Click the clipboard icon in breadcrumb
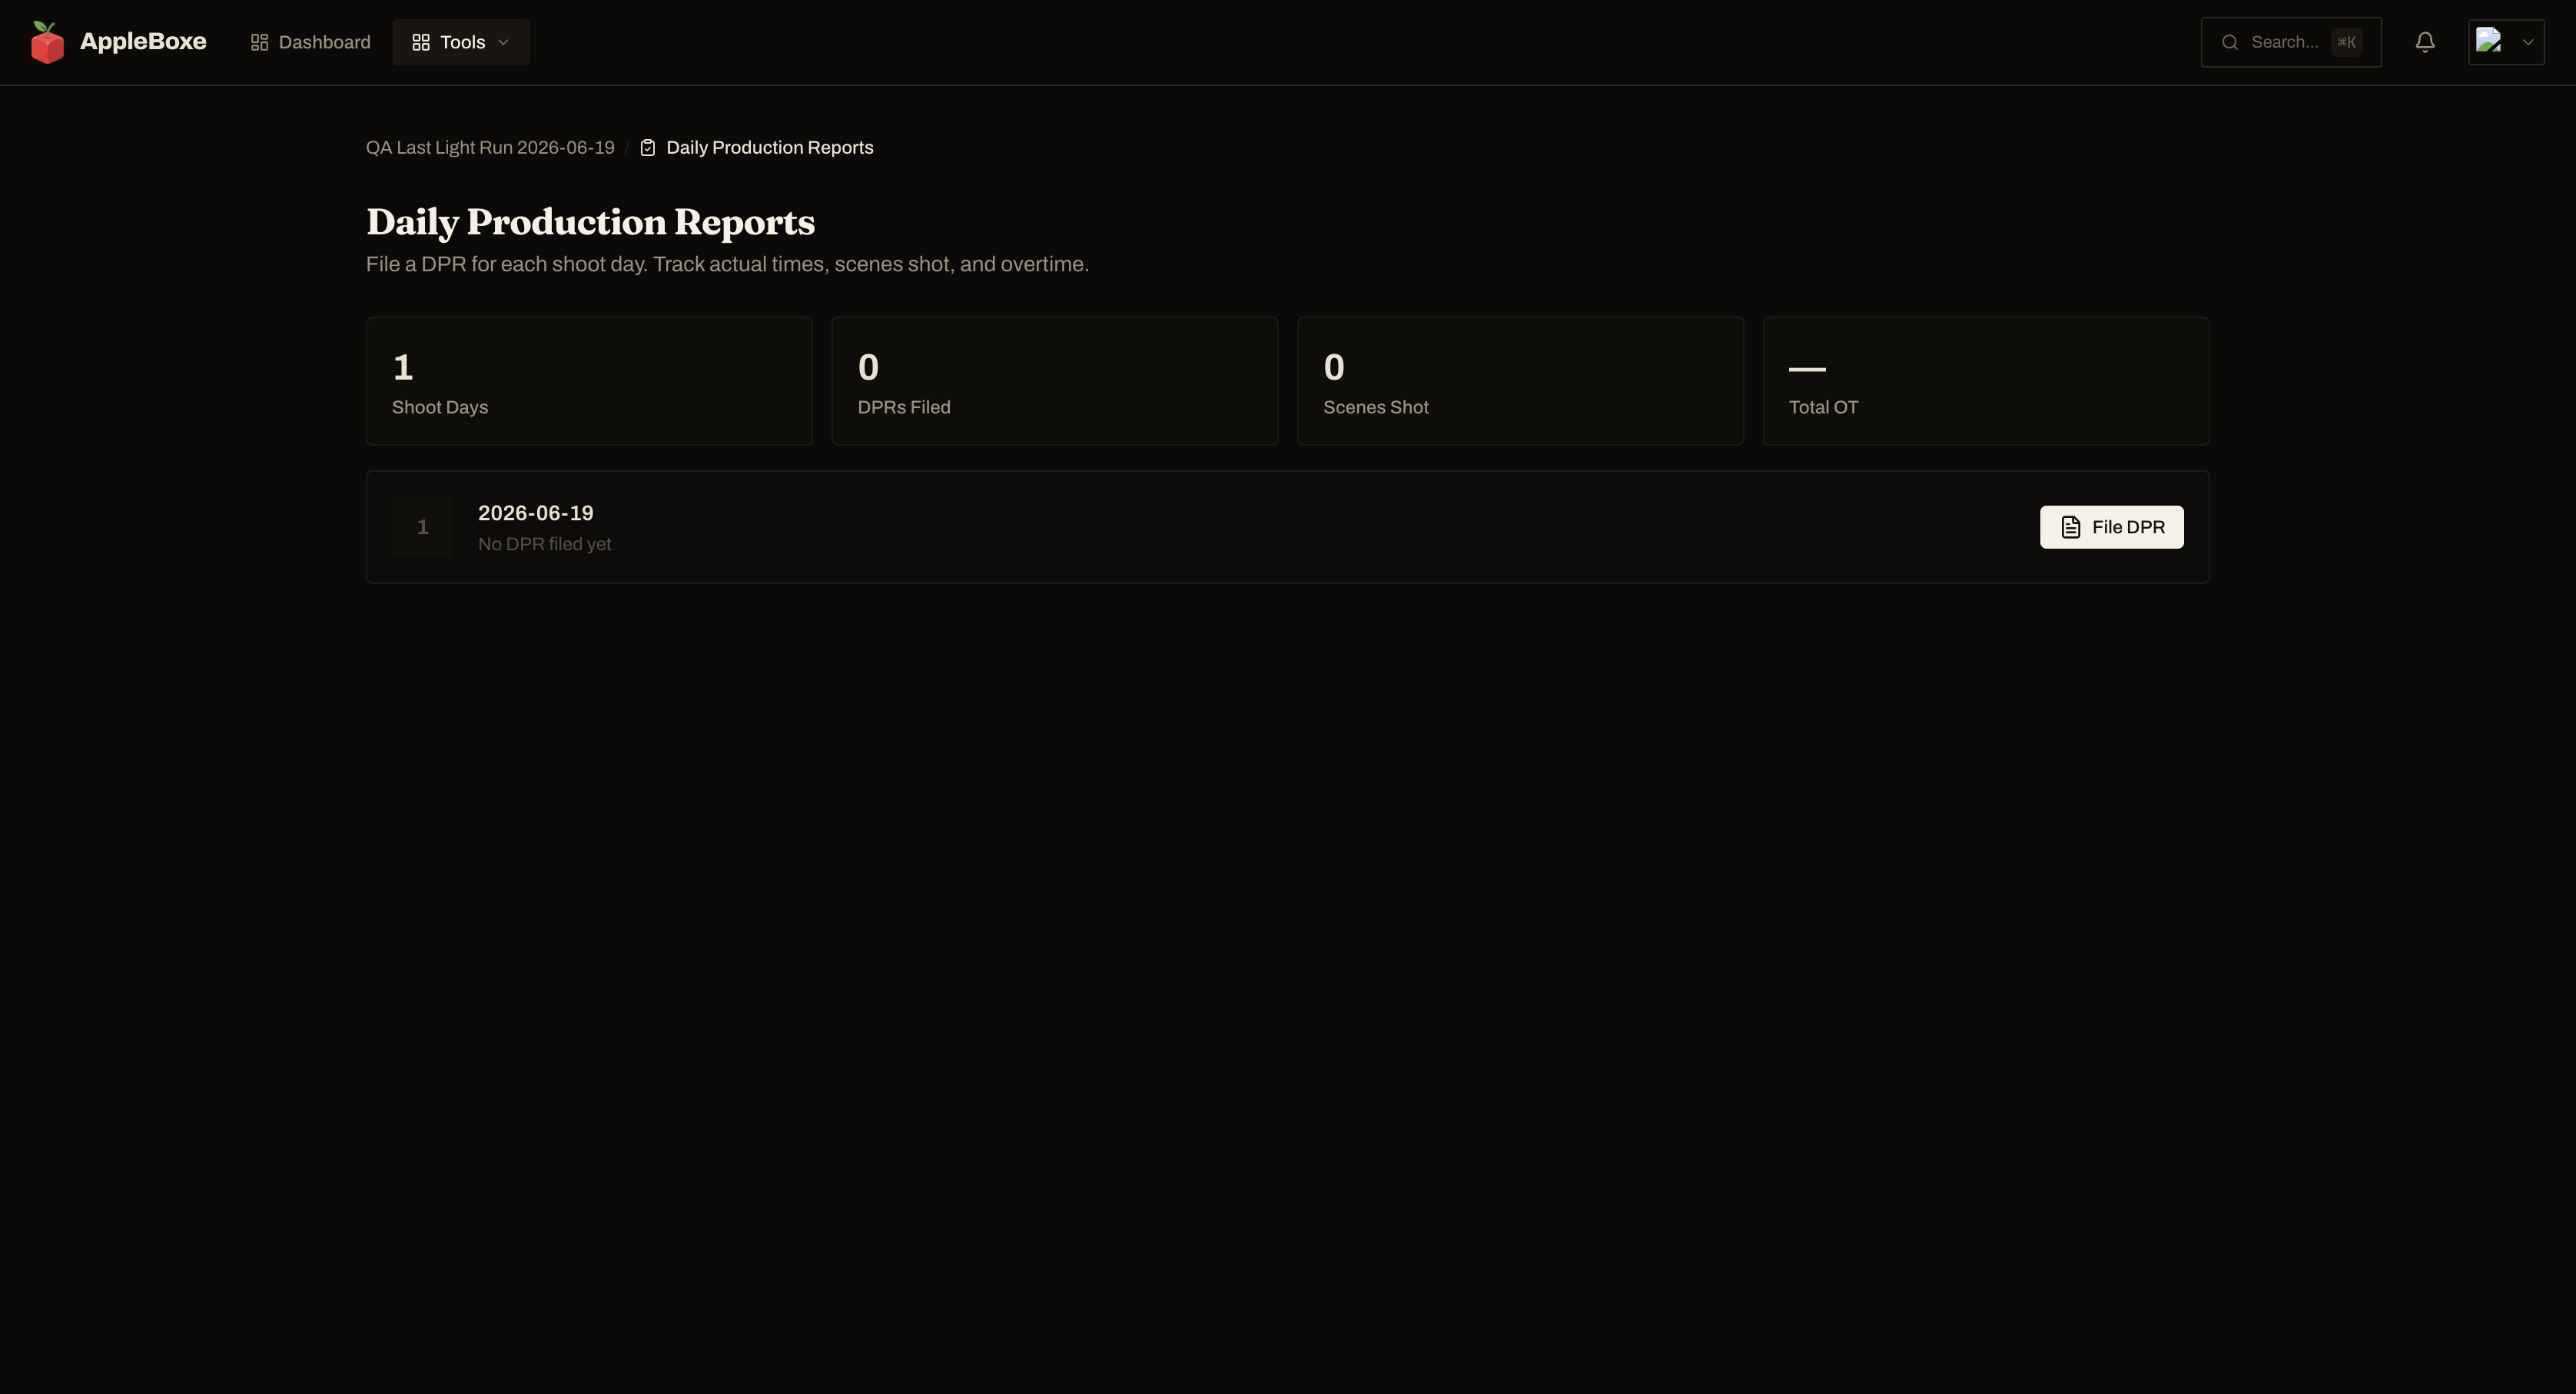 click(x=648, y=148)
